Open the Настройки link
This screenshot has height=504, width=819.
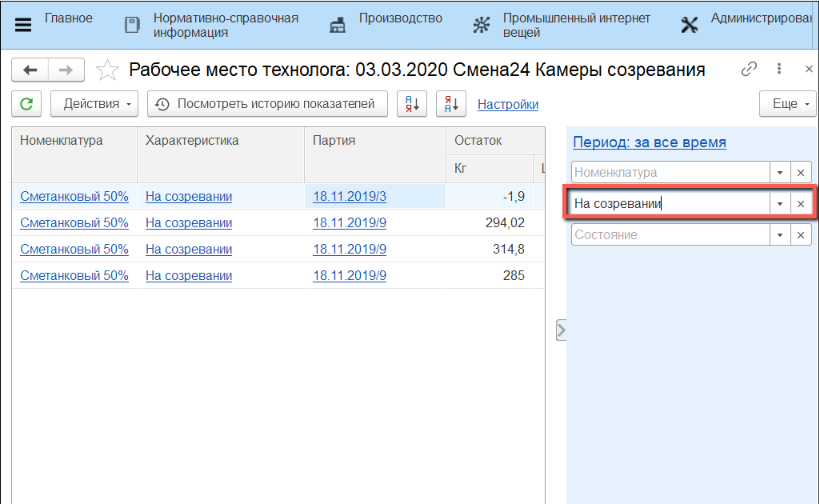(x=508, y=104)
